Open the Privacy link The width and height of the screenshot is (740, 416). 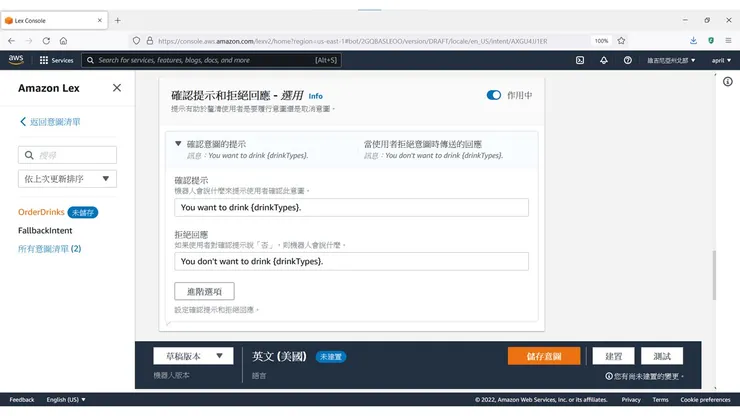tap(631, 399)
